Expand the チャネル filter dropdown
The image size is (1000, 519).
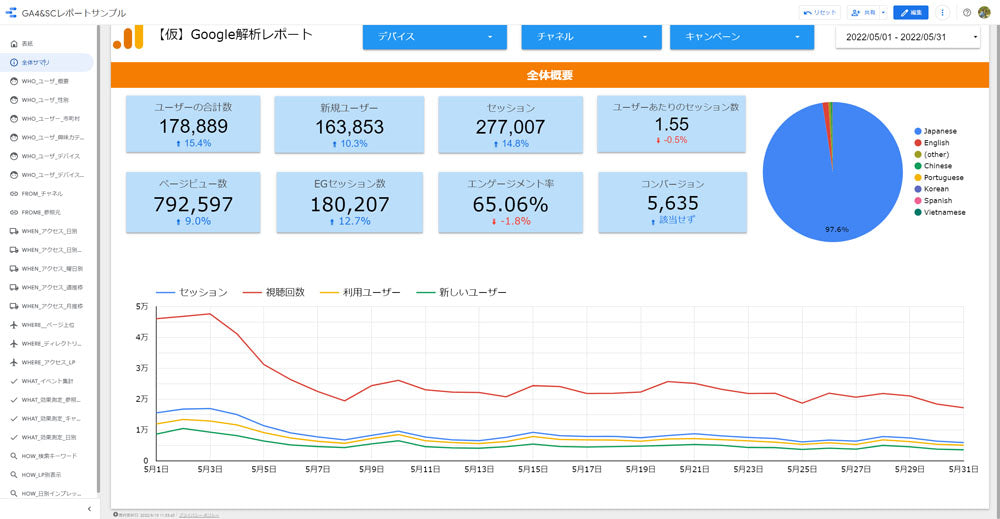click(591, 37)
